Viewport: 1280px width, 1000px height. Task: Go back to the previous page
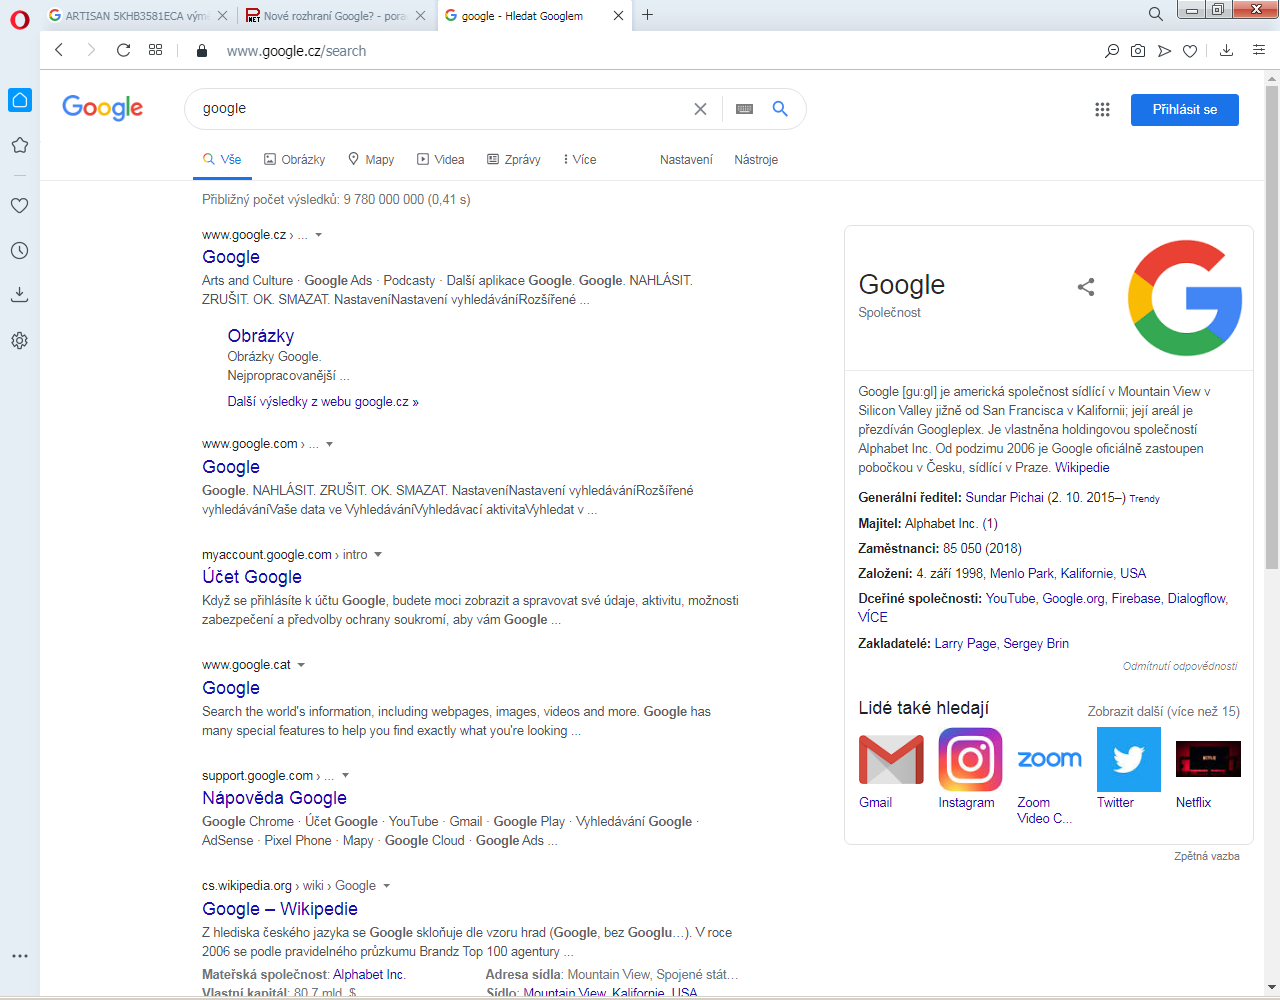click(x=59, y=50)
